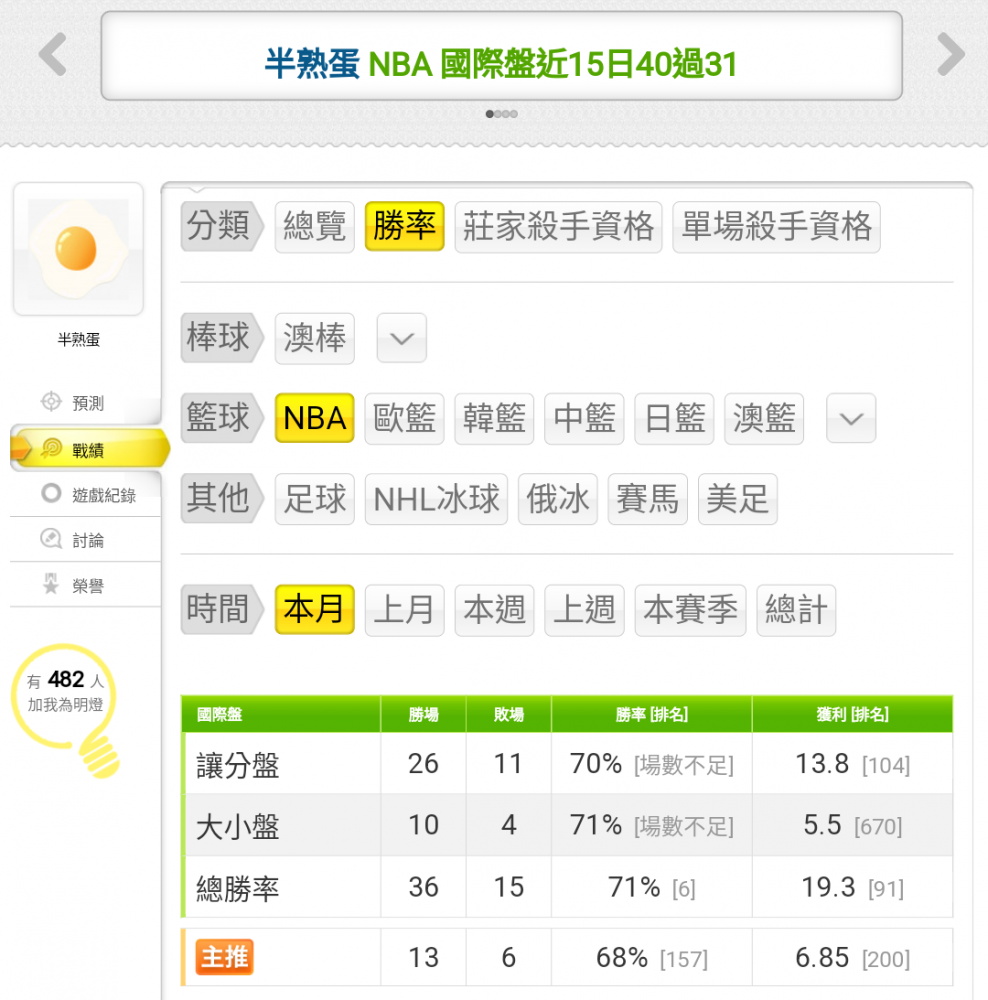The height and width of the screenshot is (1000, 988).
Task: Open the 戰績 sidebar menu item
Action: (x=89, y=450)
